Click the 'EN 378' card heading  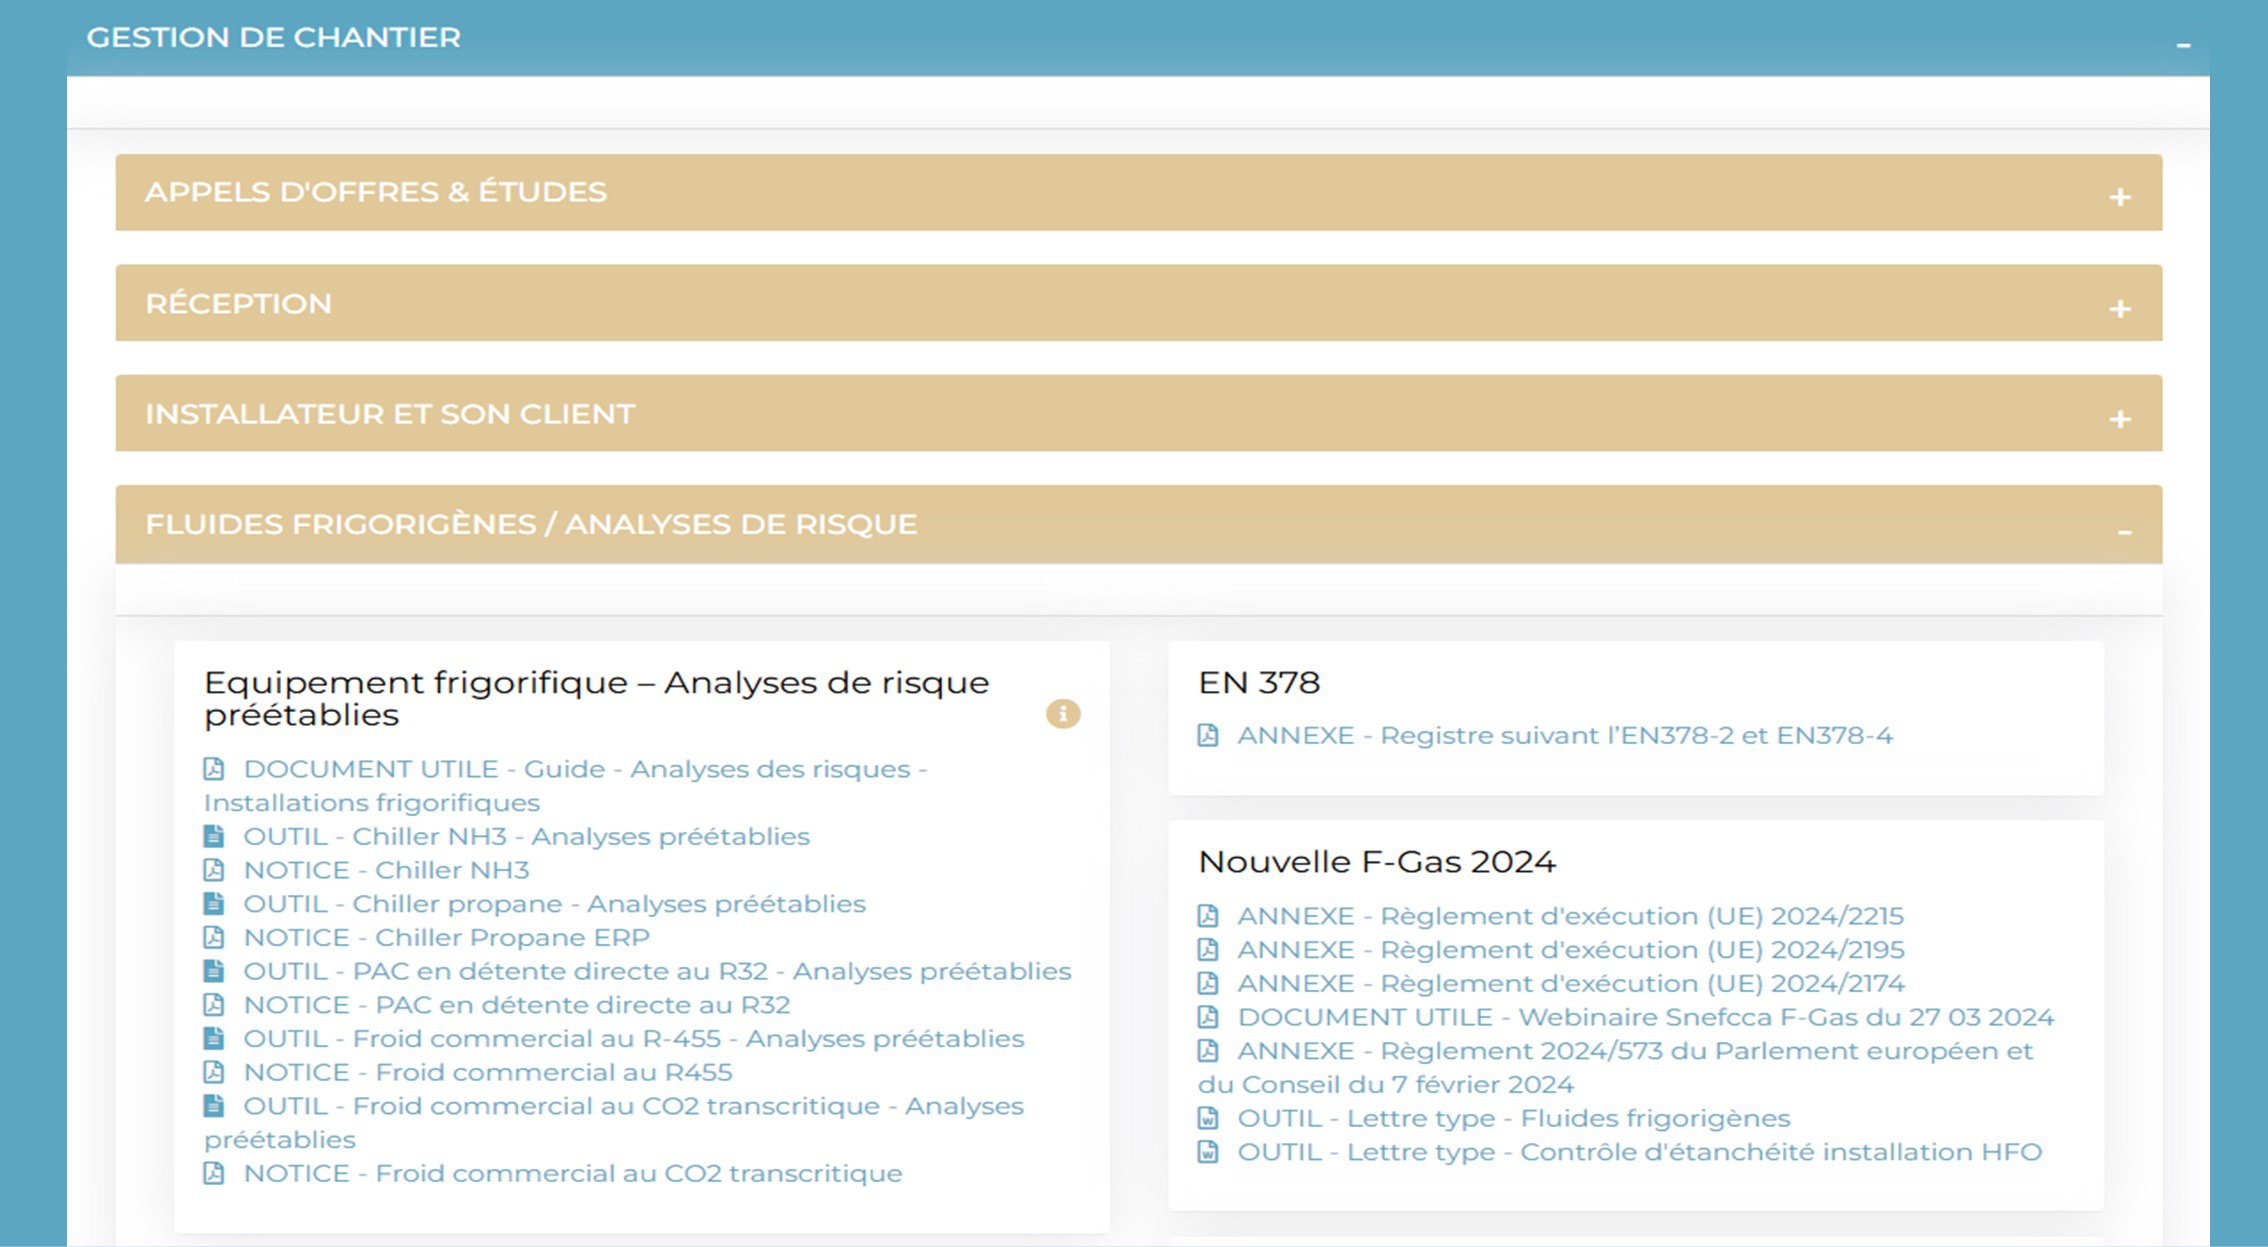tap(1259, 683)
